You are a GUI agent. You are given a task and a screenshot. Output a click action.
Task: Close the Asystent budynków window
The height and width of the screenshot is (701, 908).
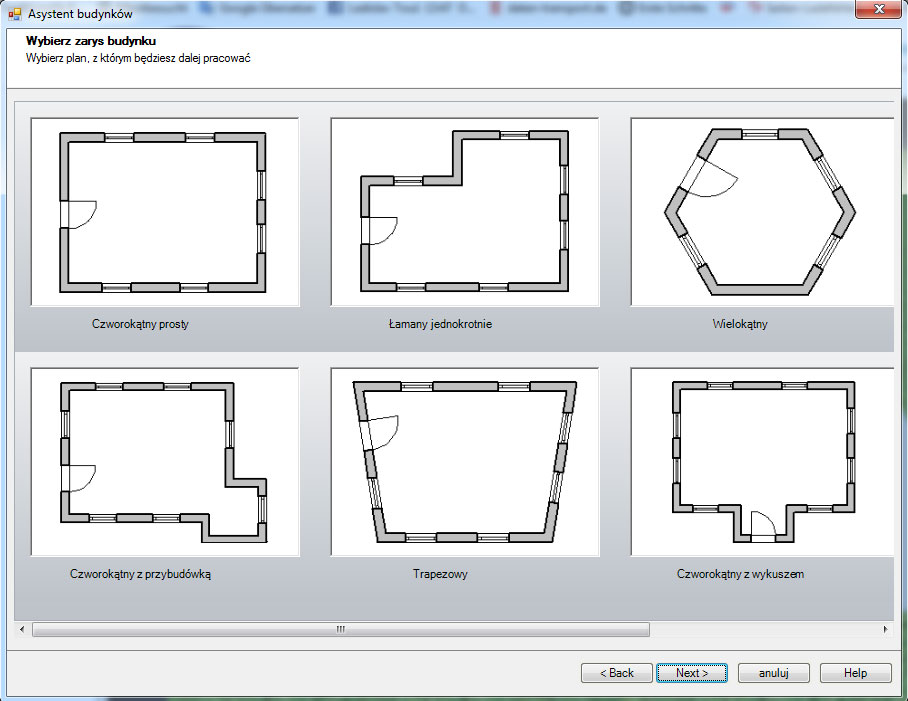(879, 10)
